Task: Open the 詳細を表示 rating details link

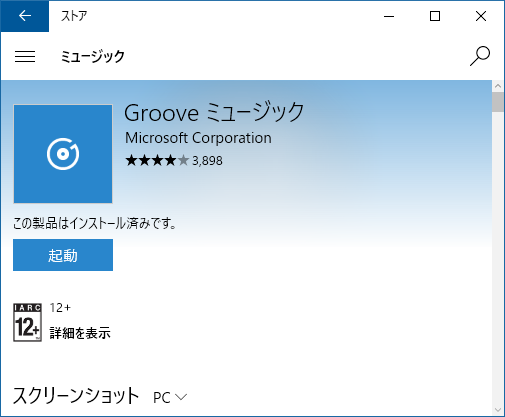Action: pos(80,333)
